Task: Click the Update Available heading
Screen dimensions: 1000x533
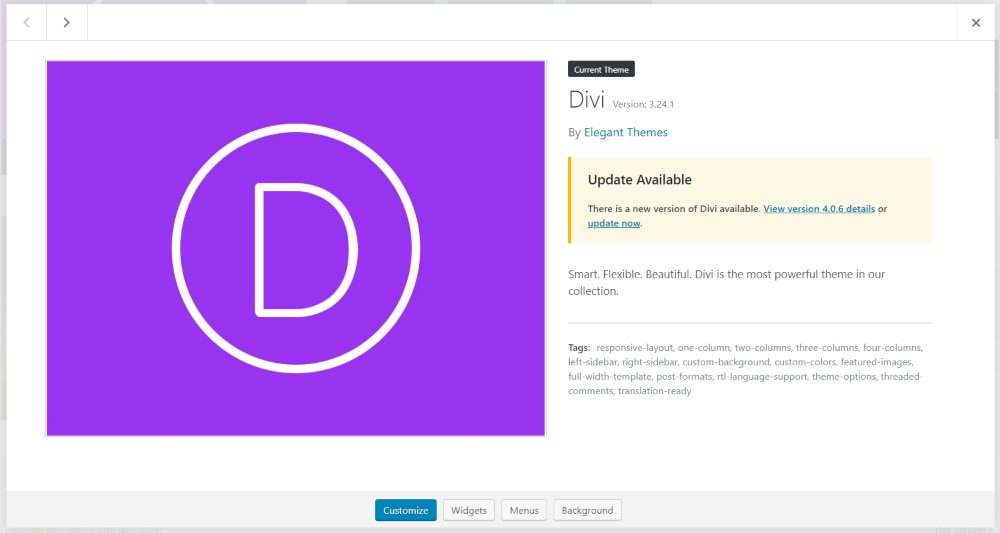Action: (x=640, y=180)
